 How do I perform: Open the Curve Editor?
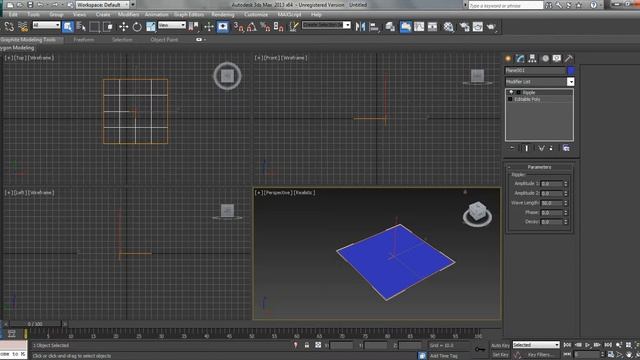pos(419,27)
